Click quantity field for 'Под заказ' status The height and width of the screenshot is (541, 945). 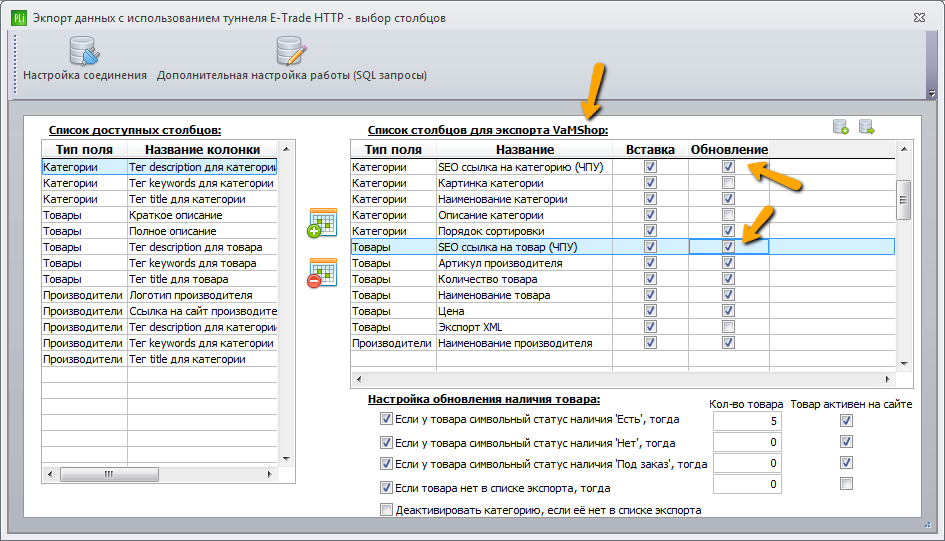(747, 463)
